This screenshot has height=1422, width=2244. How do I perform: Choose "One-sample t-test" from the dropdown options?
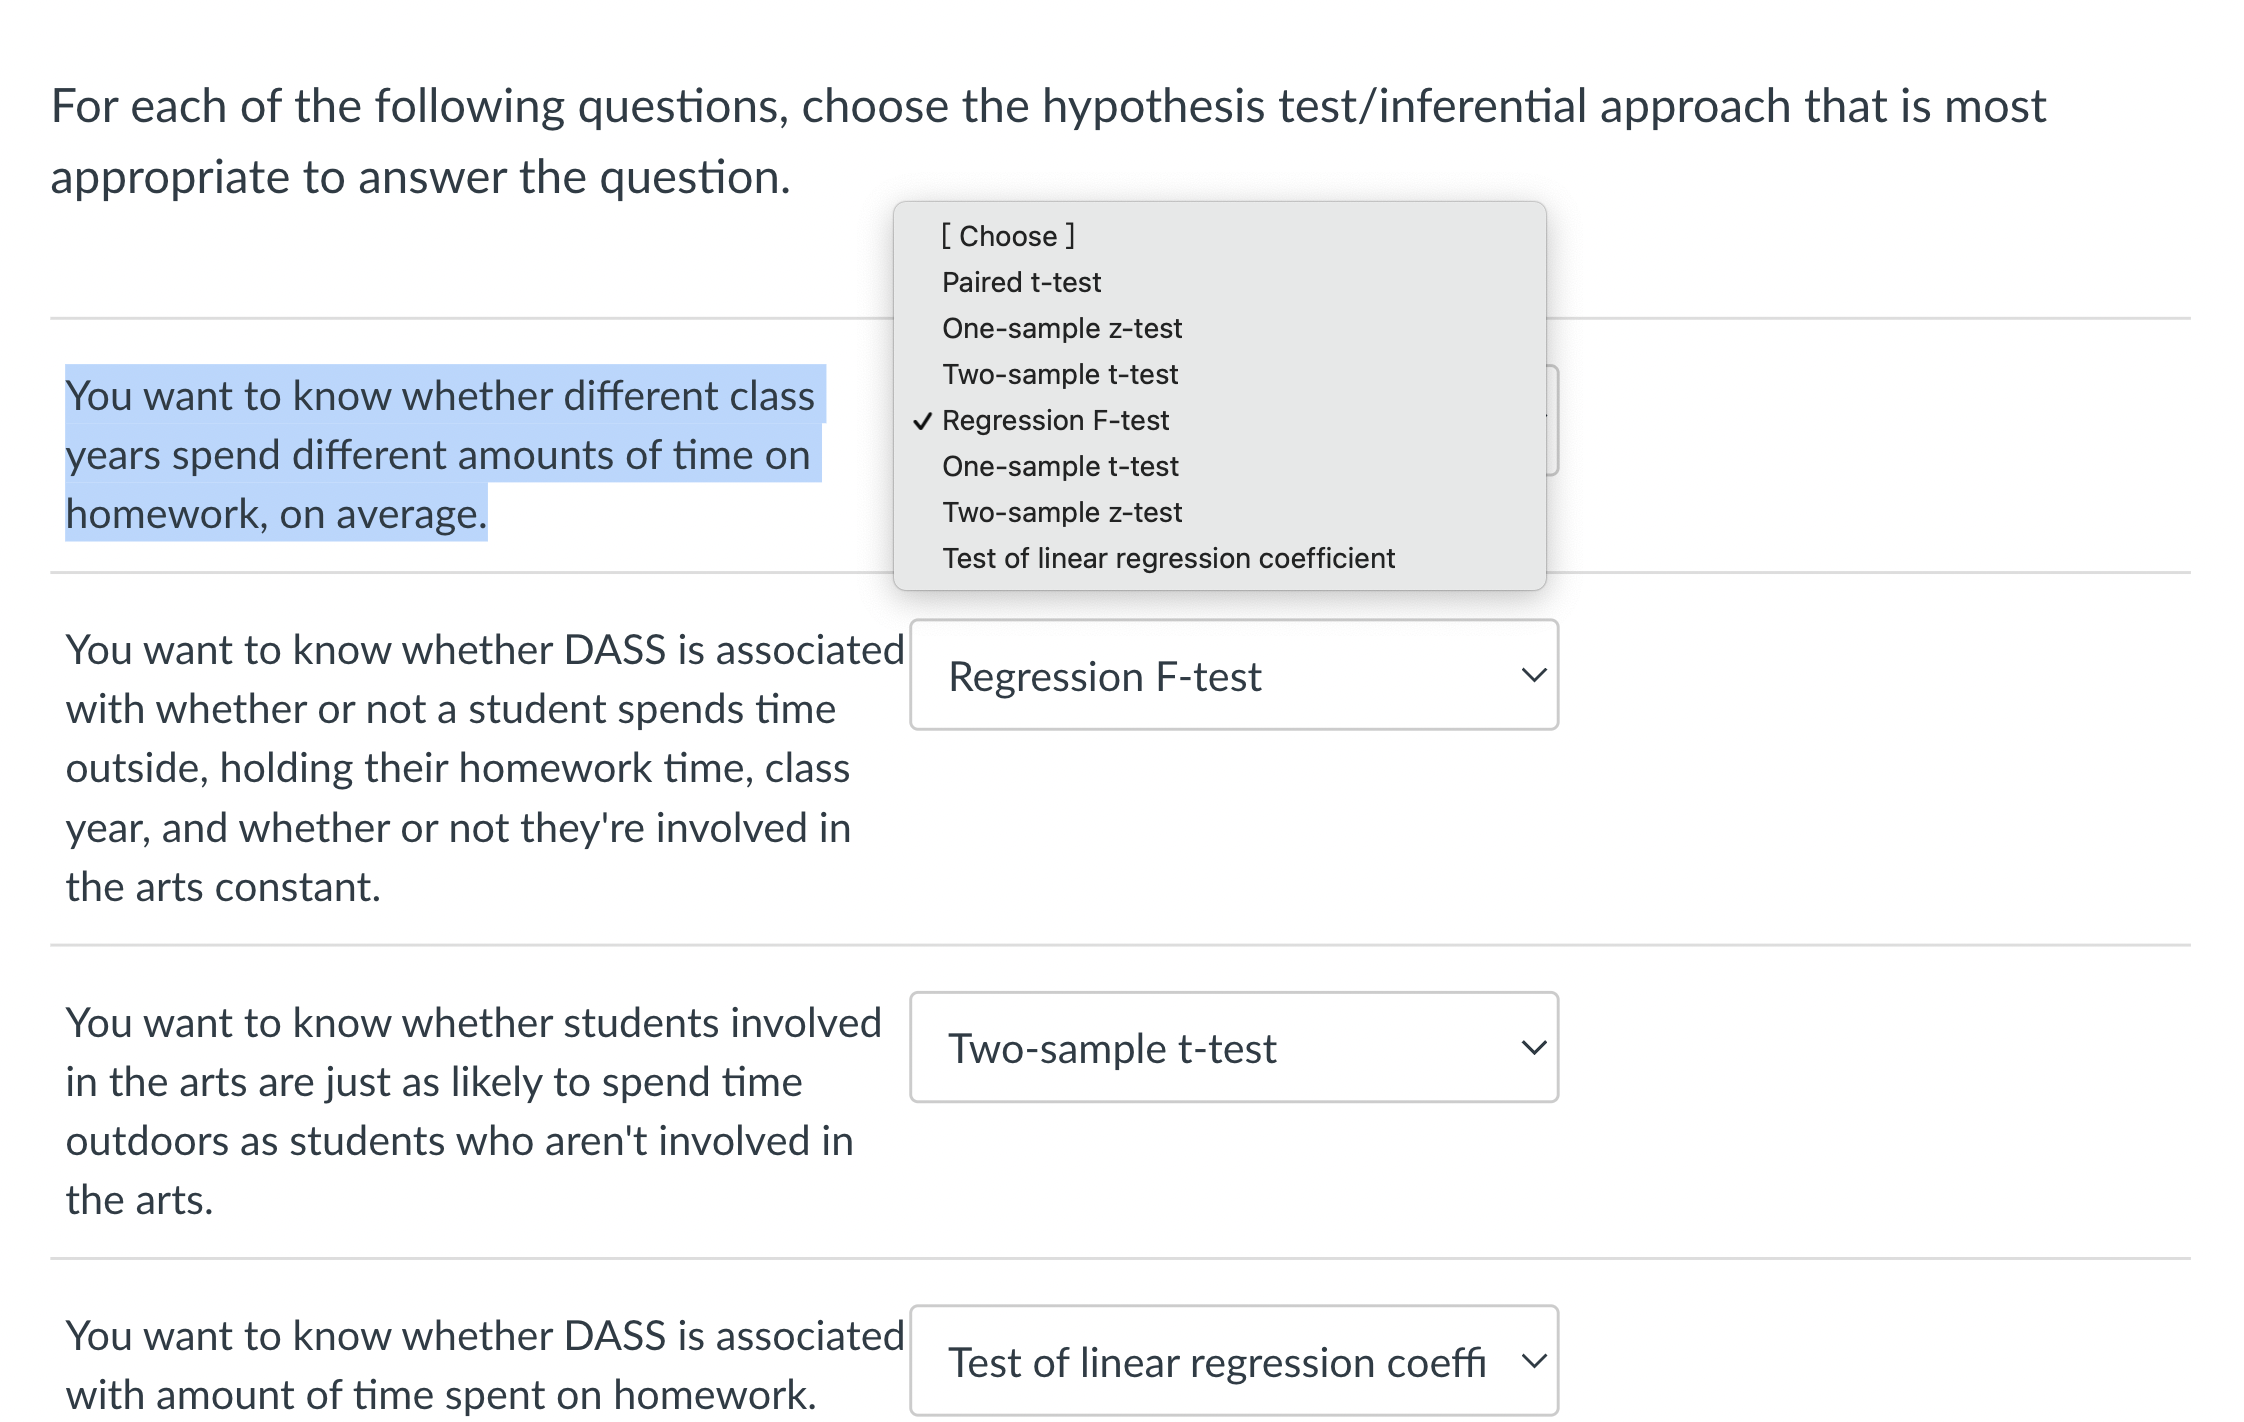tap(1060, 466)
